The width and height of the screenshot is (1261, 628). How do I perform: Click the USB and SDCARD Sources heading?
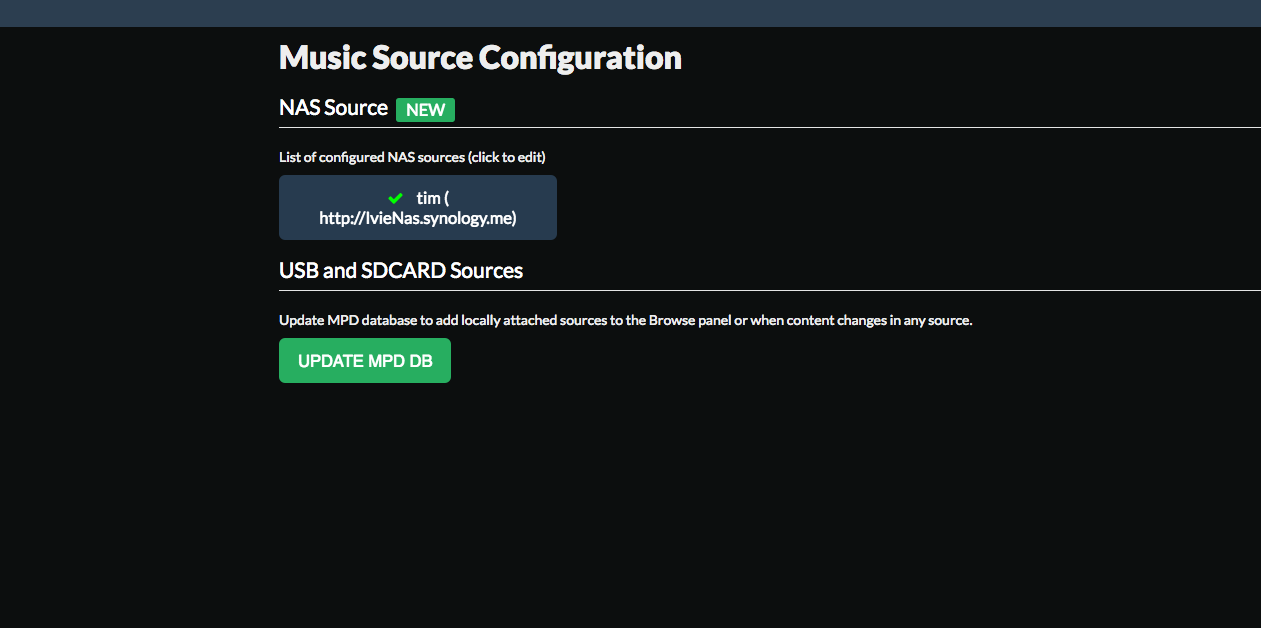401,270
